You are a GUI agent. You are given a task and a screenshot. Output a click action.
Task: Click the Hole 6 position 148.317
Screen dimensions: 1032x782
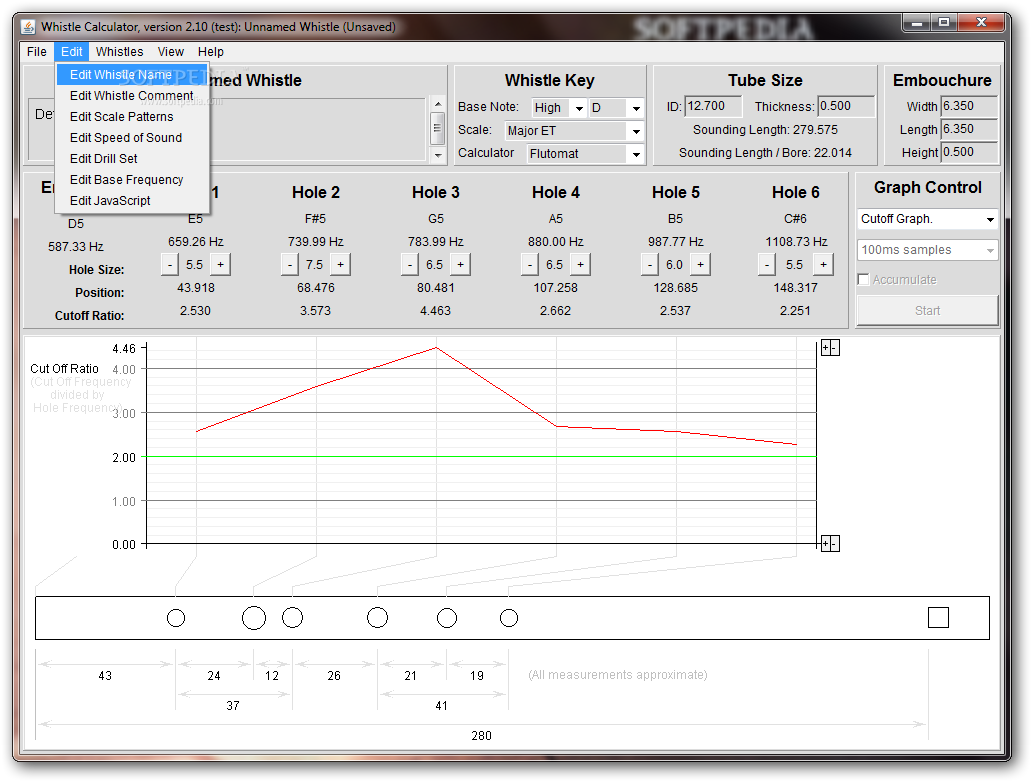click(795, 288)
